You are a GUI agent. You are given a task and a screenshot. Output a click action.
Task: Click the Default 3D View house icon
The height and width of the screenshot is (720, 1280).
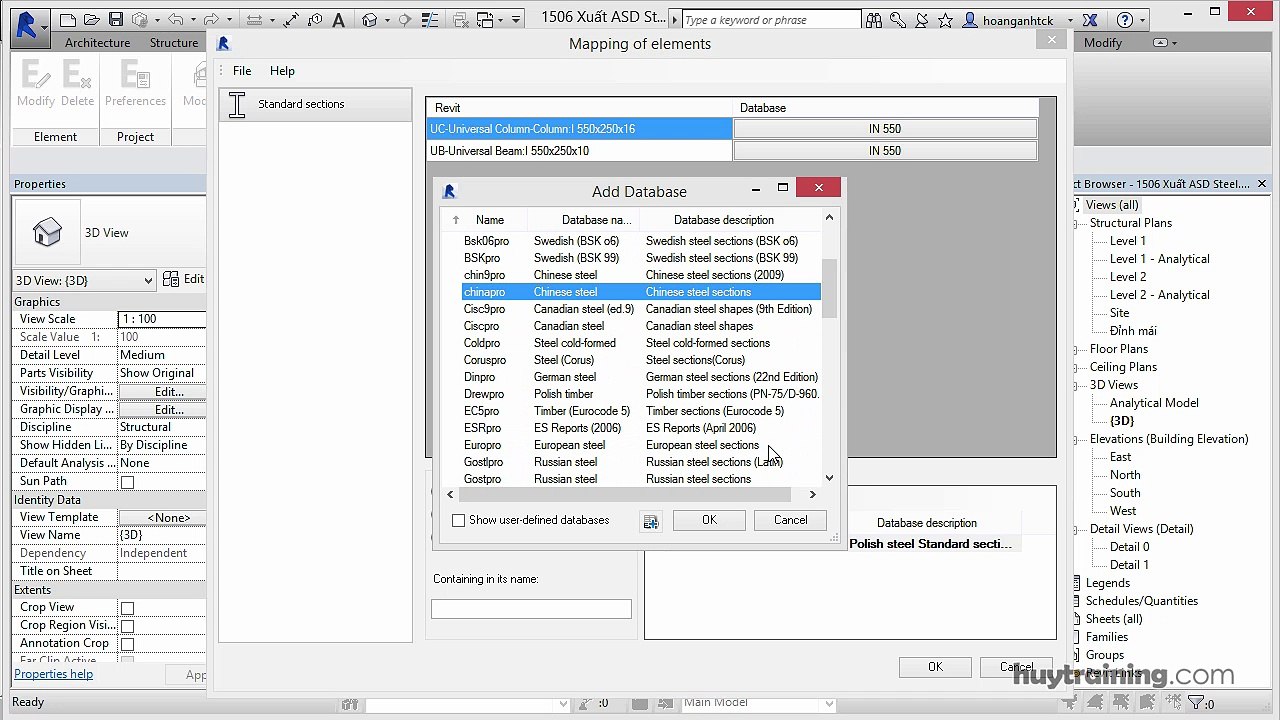pyautogui.click(x=369, y=20)
